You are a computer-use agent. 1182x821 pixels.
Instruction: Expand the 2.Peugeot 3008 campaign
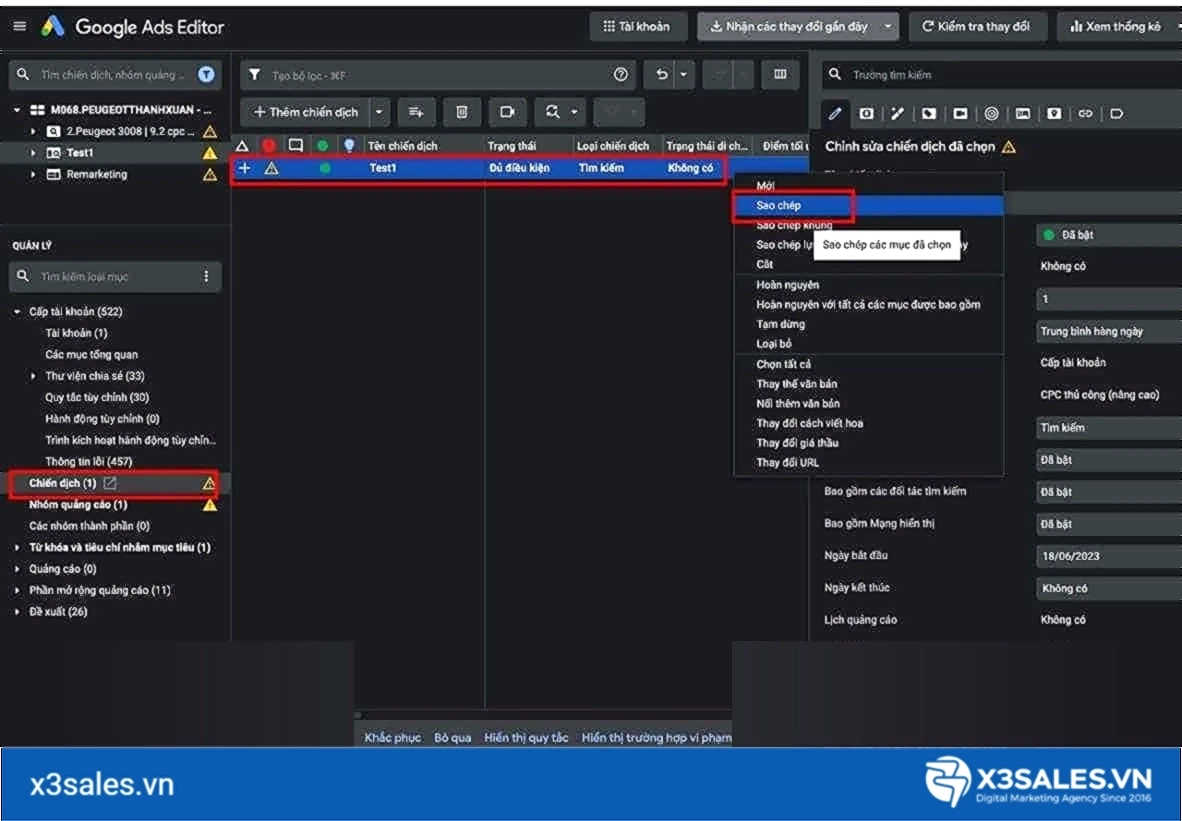coord(32,131)
